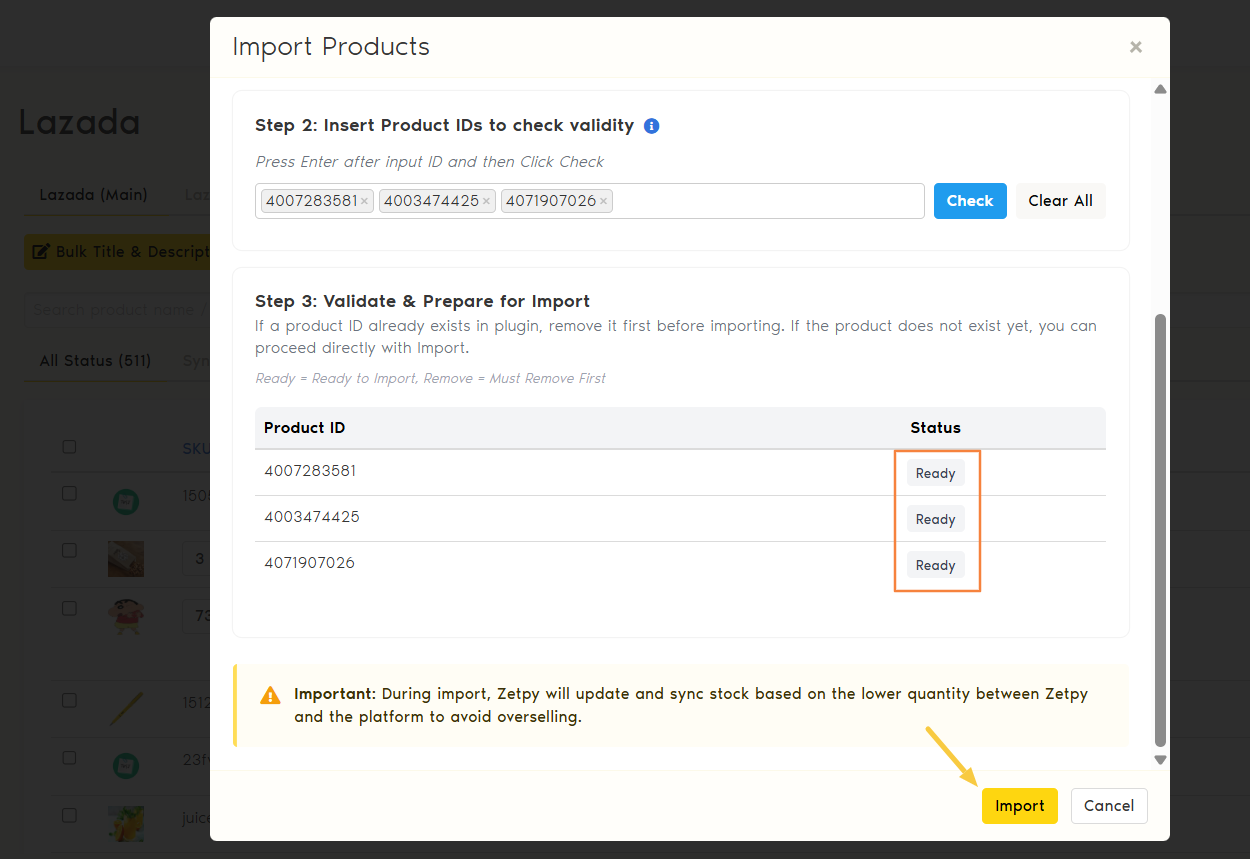Close the Import Products dialog with X
This screenshot has height=859, width=1250.
tap(1135, 47)
